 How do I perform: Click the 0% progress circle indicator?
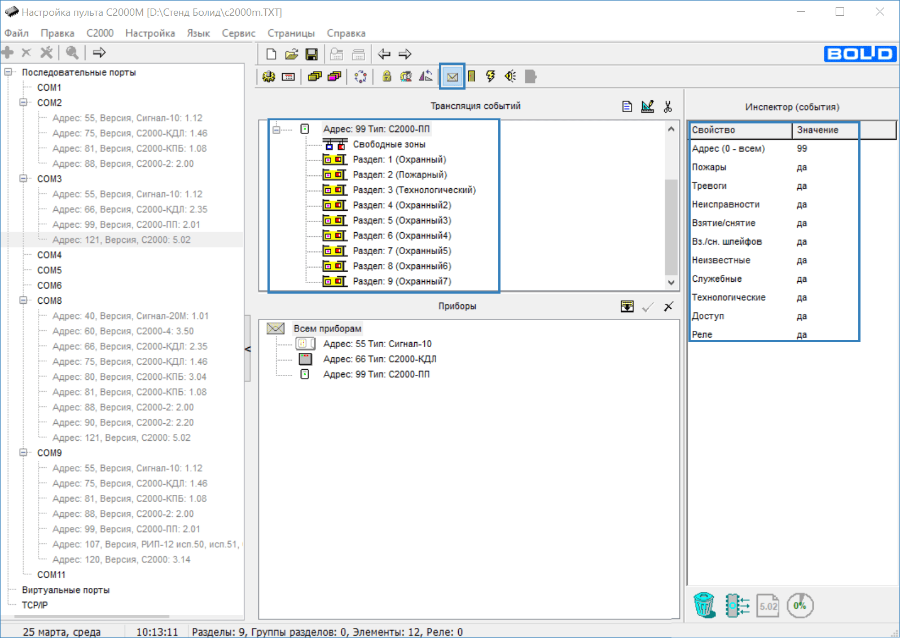tap(800, 605)
